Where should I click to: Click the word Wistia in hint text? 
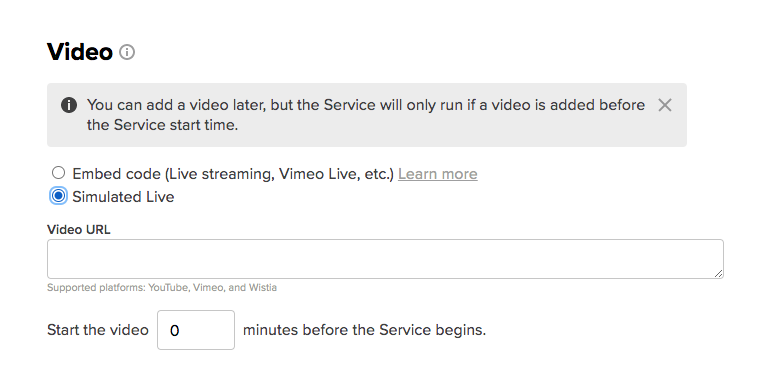[x=264, y=288]
